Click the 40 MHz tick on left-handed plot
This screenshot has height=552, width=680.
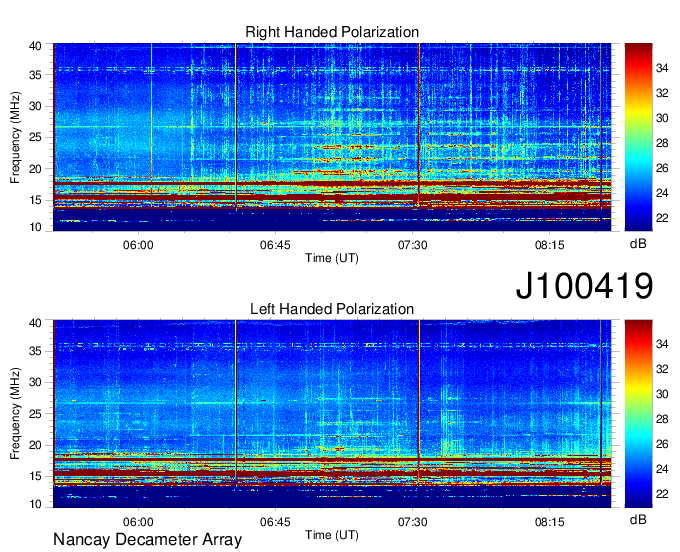tap(35, 323)
